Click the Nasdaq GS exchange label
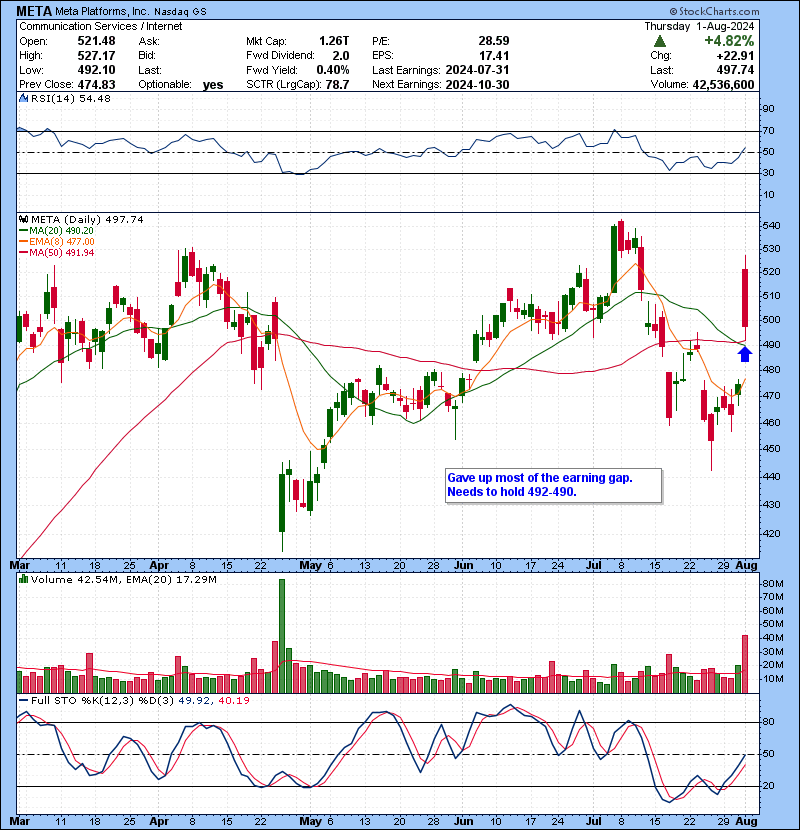 pyautogui.click(x=180, y=12)
